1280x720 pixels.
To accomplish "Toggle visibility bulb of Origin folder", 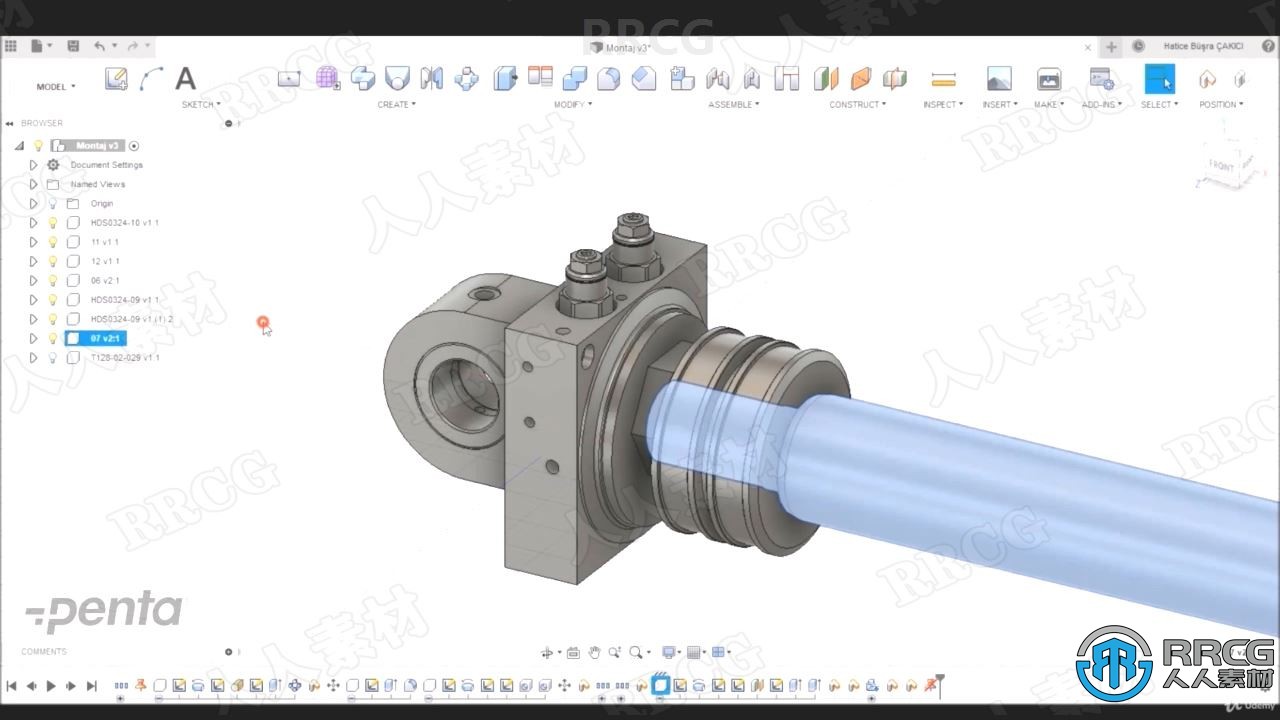I will 53,204.
